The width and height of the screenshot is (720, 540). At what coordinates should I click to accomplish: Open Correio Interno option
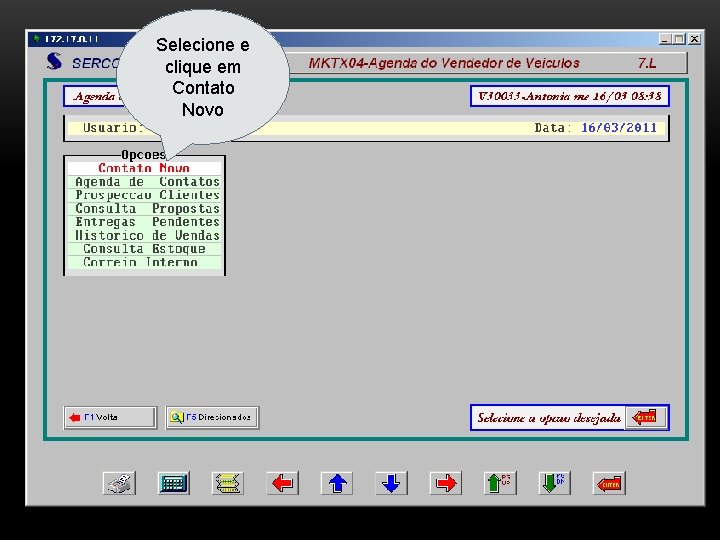click(x=144, y=262)
